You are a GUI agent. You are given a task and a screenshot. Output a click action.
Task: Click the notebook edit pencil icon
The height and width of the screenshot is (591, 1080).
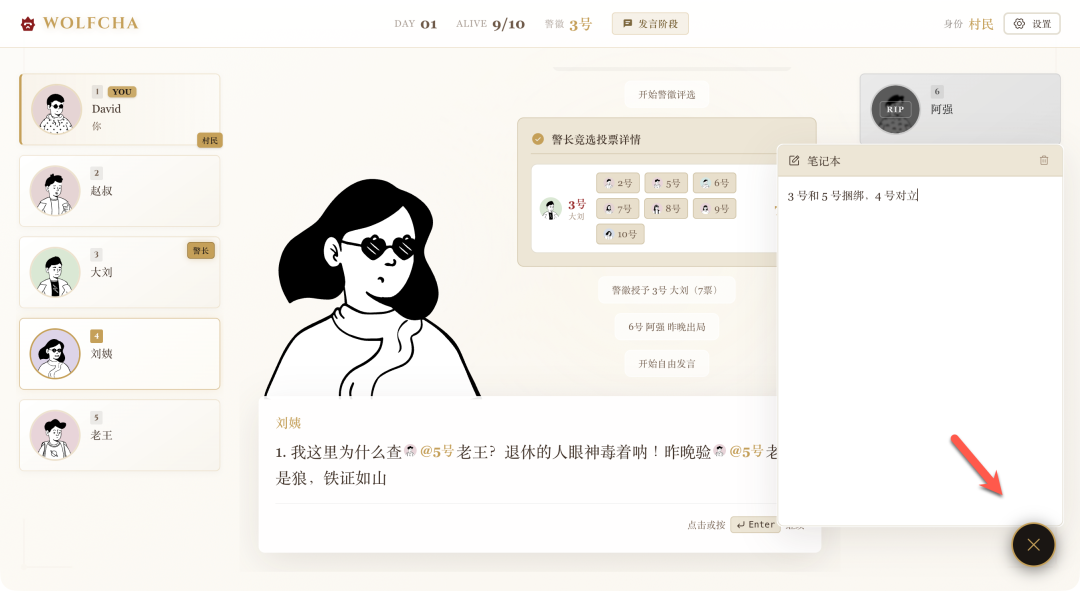coord(793,160)
